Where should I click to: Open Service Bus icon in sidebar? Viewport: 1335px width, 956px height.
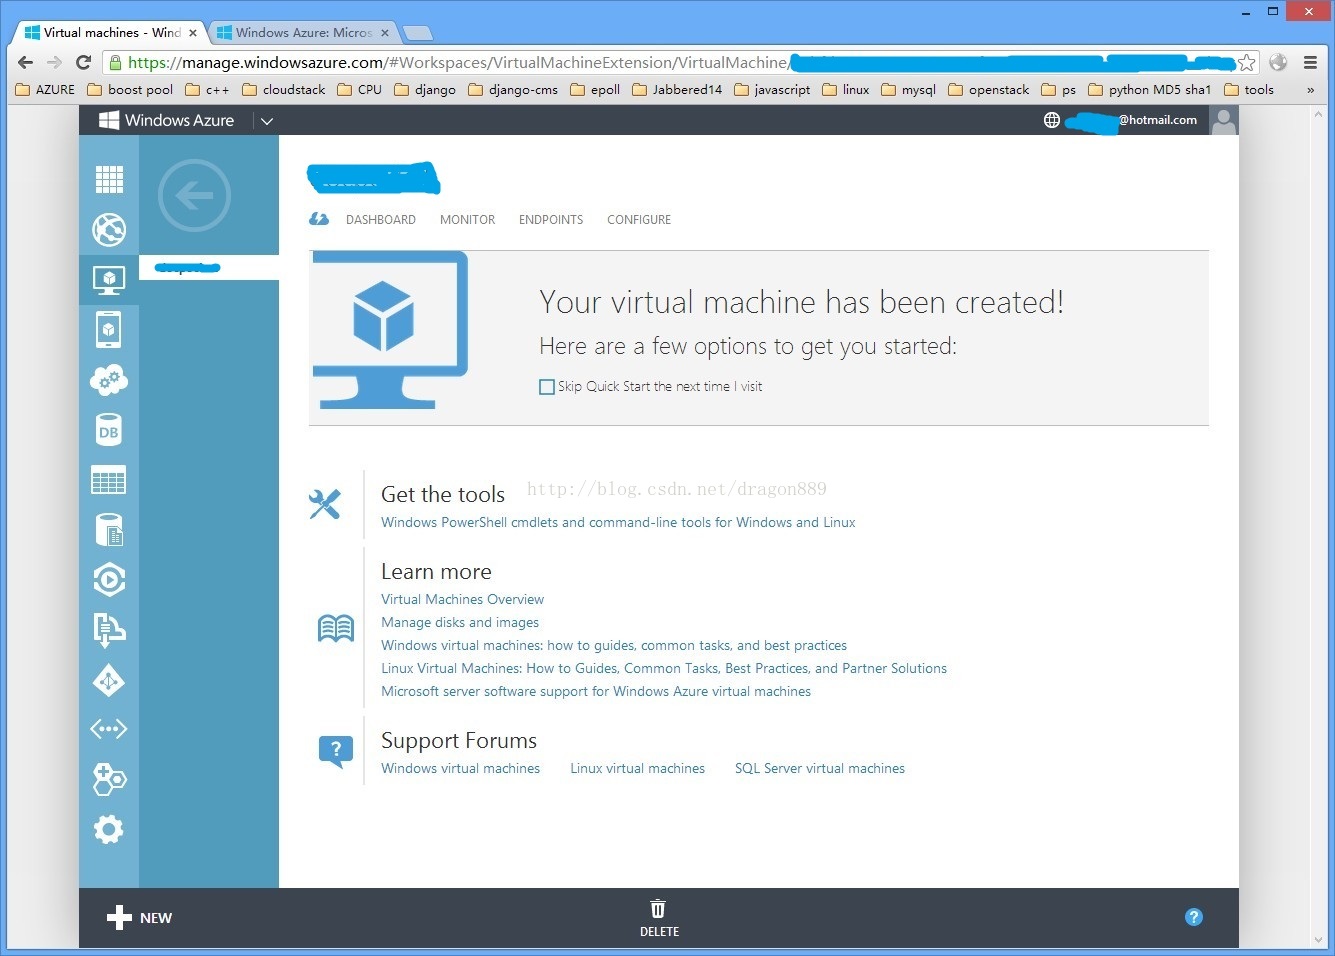pyautogui.click(x=109, y=629)
